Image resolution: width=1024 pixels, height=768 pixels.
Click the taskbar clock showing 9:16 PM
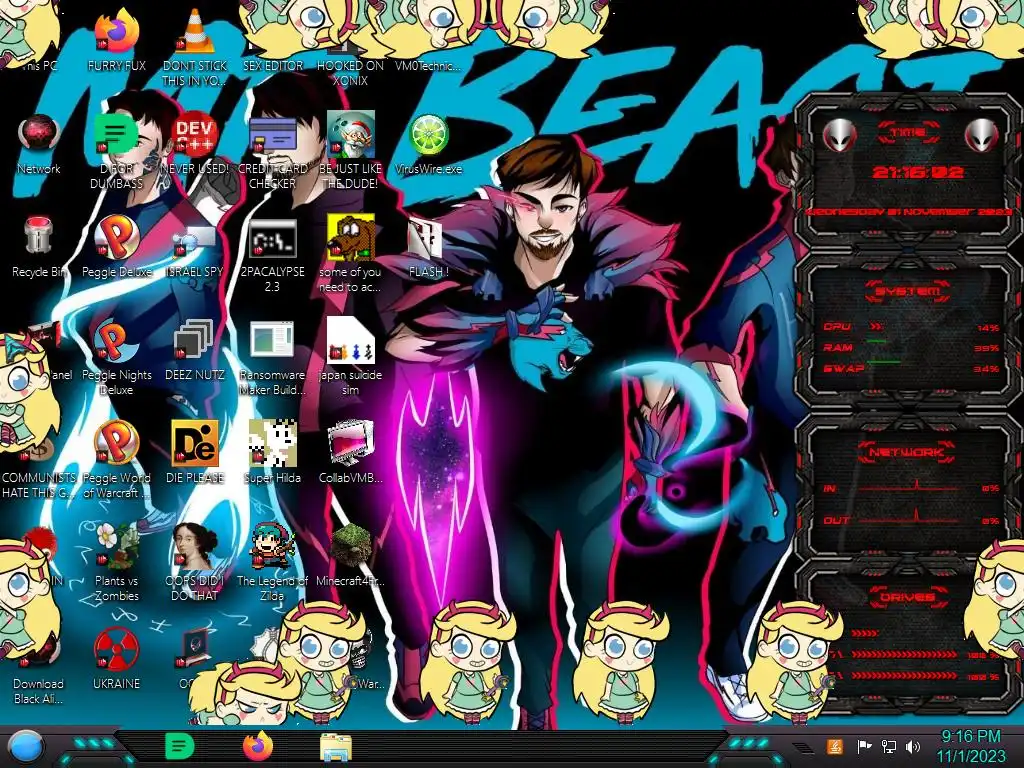[971, 746]
